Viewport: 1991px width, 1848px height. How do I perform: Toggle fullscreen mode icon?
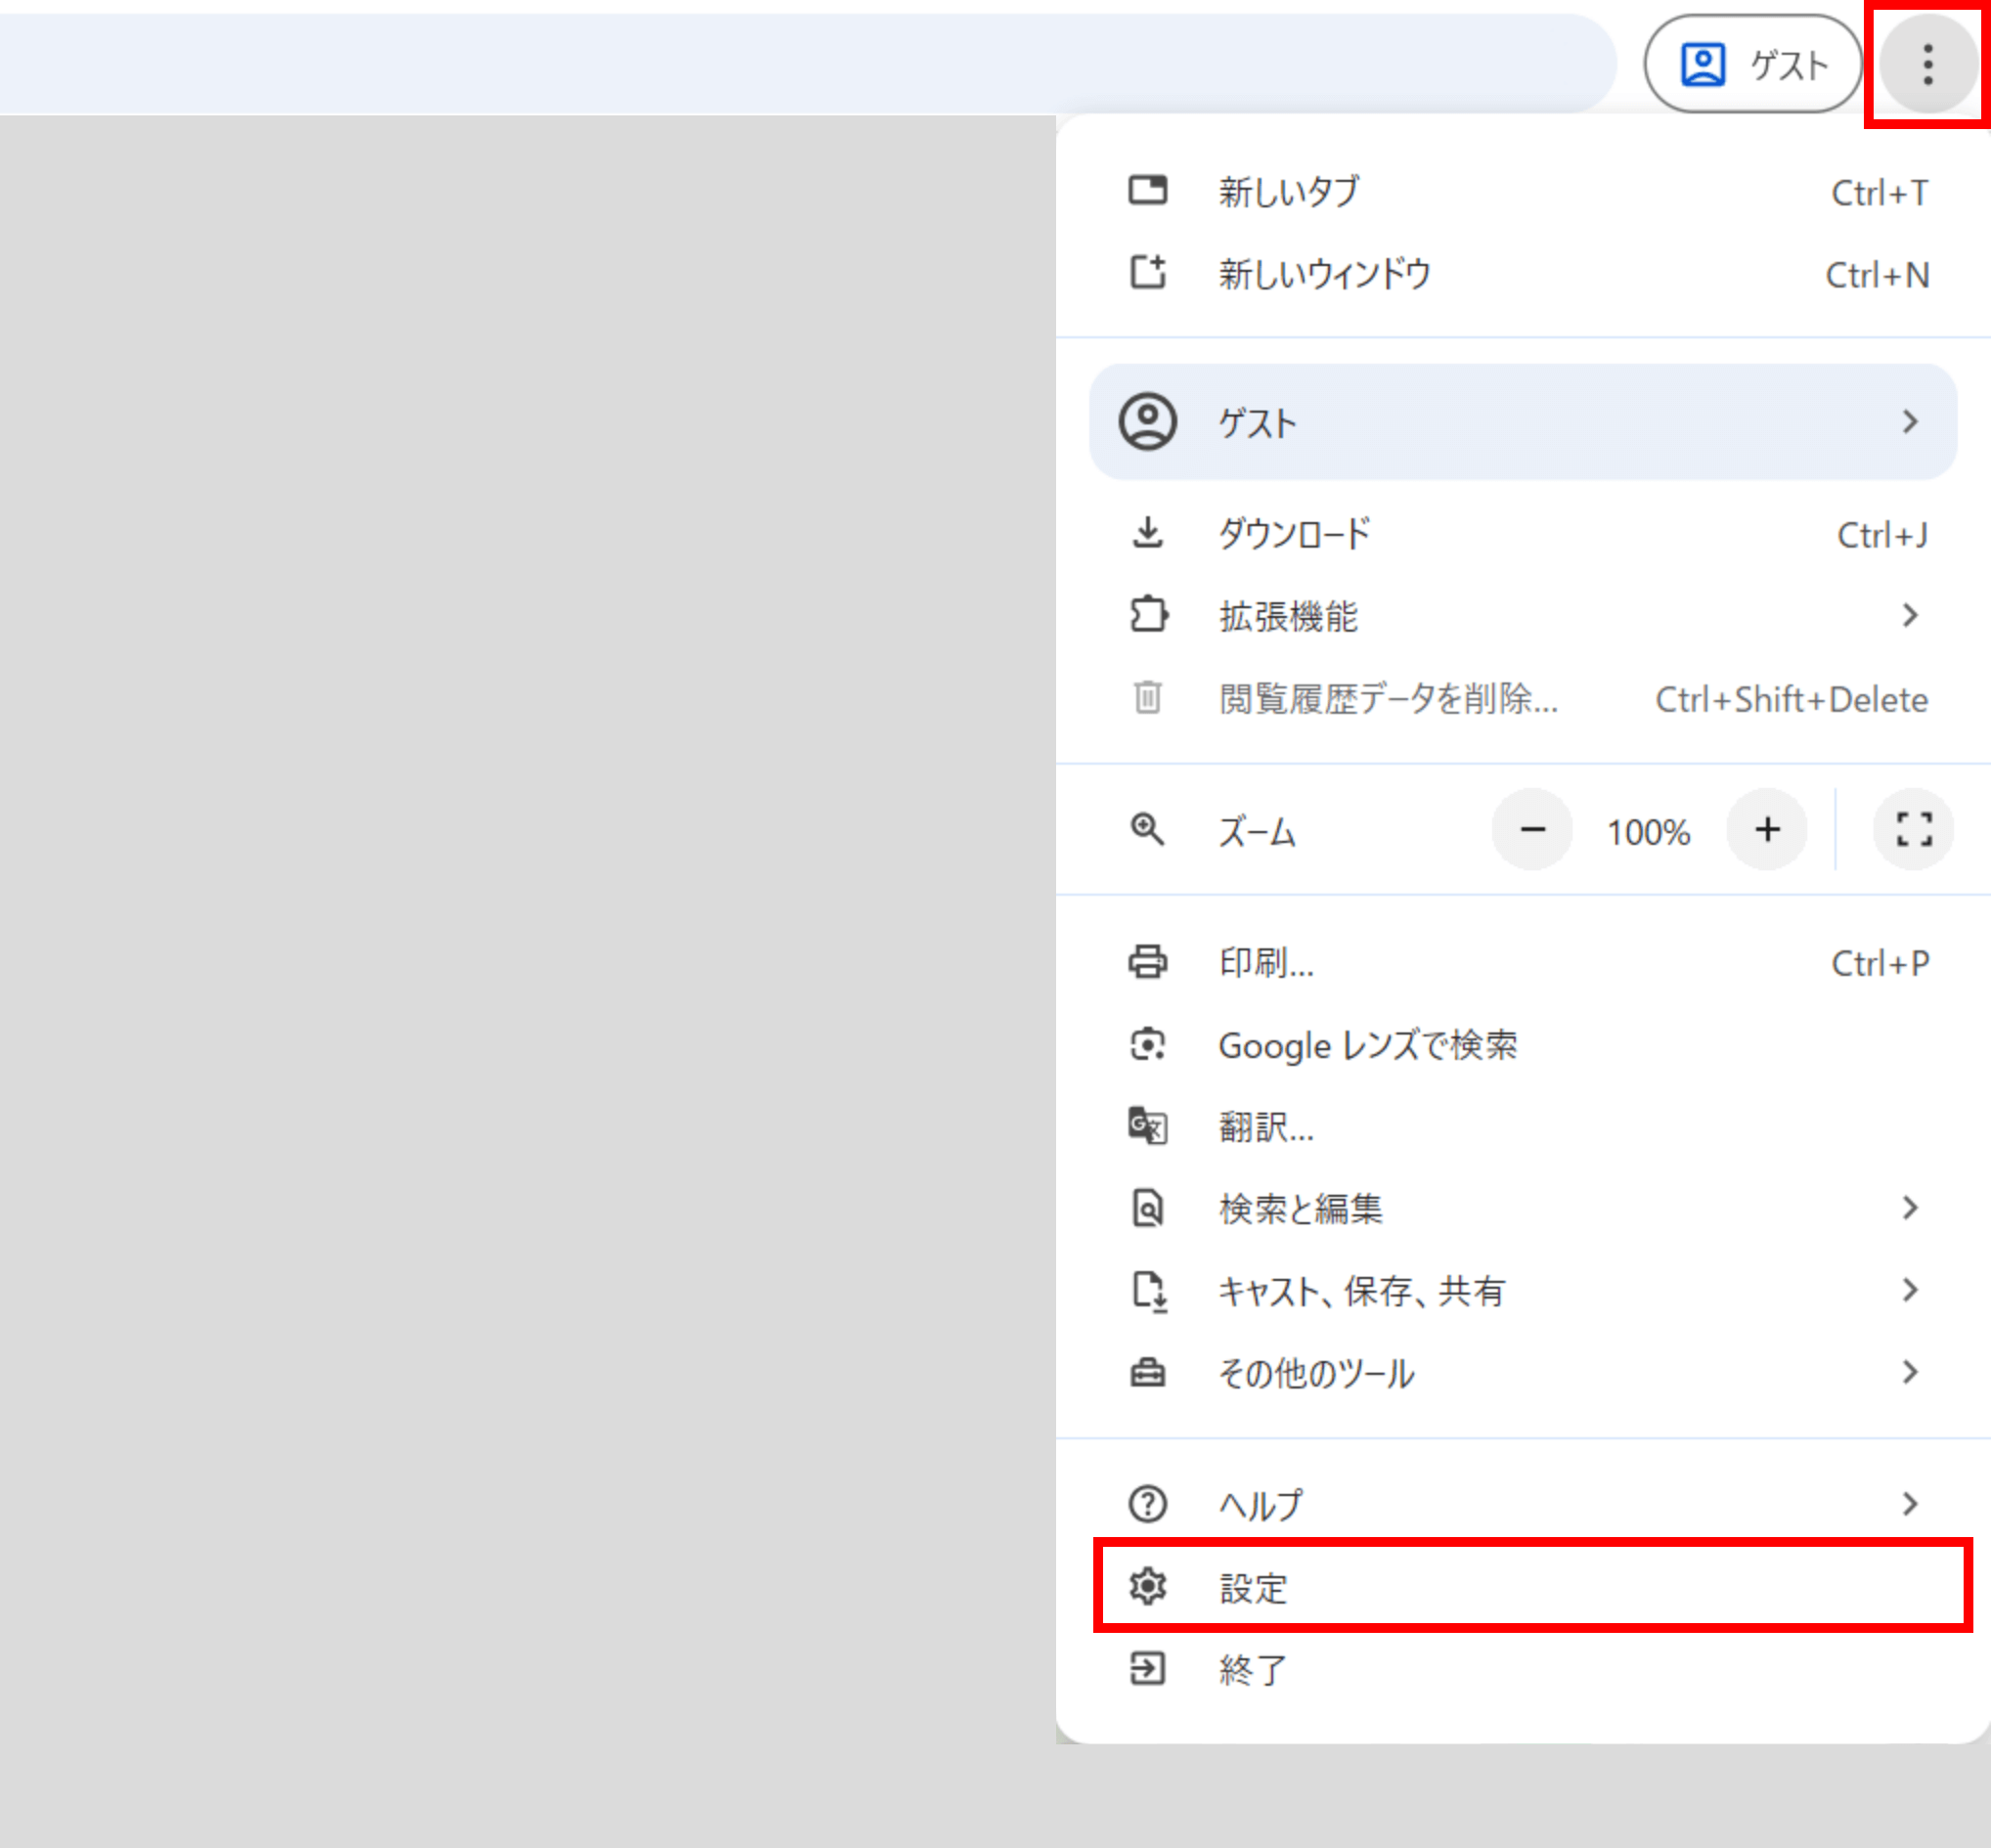[x=1913, y=829]
